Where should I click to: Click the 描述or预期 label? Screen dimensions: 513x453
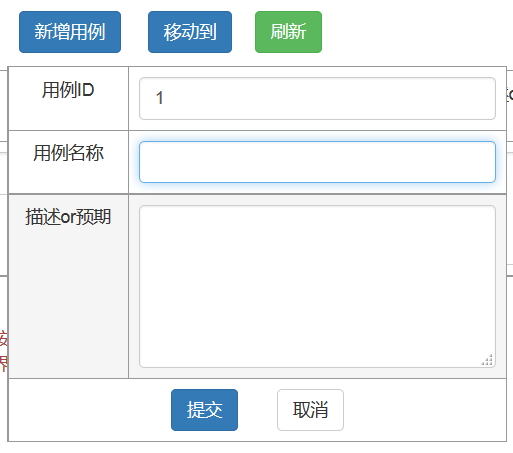pyautogui.click(x=68, y=217)
